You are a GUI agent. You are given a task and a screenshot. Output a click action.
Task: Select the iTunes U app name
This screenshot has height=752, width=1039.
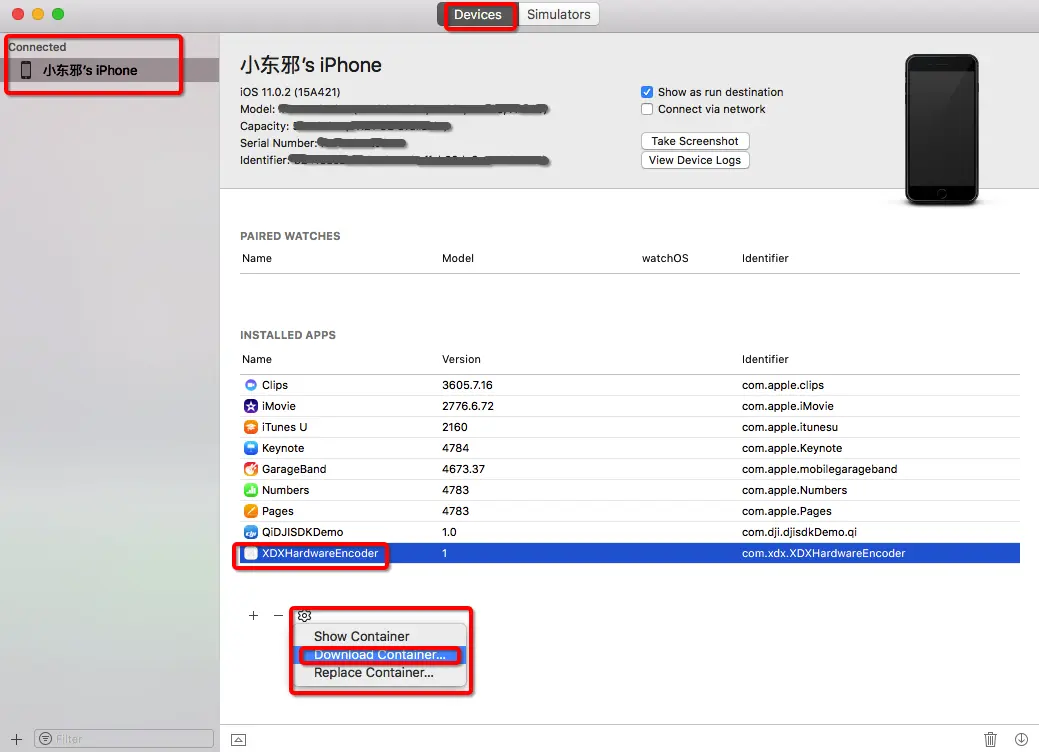(x=284, y=427)
